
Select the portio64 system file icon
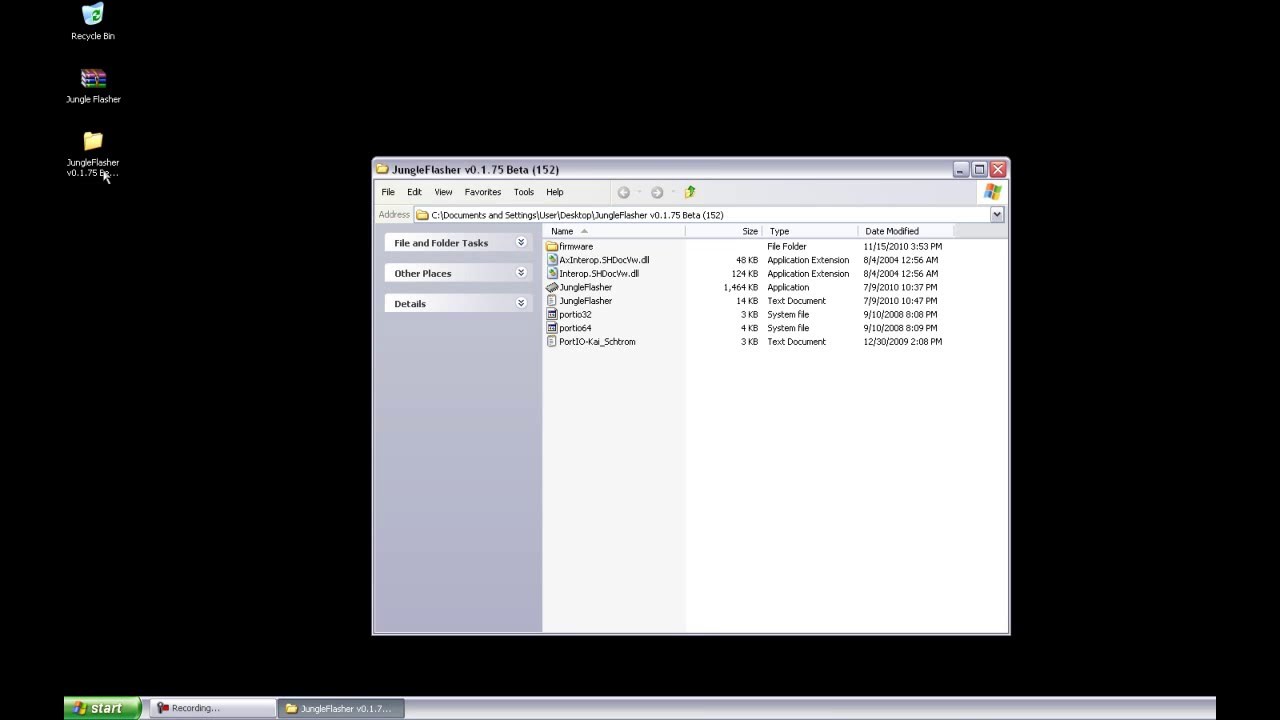551,328
